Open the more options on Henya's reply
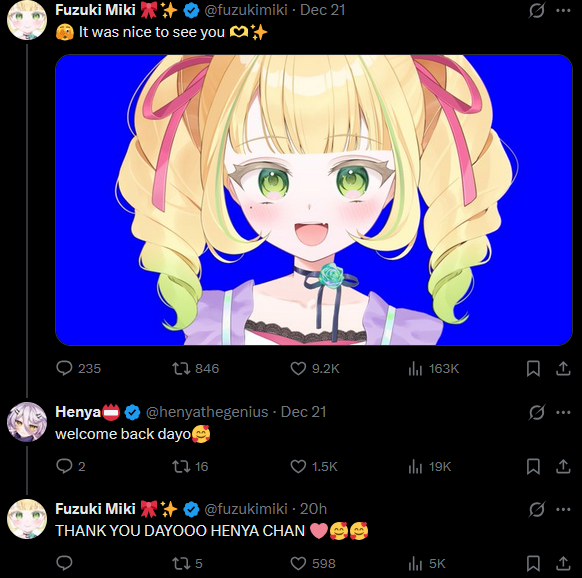Image resolution: width=582 pixels, height=578 pixels. [563, 412]
